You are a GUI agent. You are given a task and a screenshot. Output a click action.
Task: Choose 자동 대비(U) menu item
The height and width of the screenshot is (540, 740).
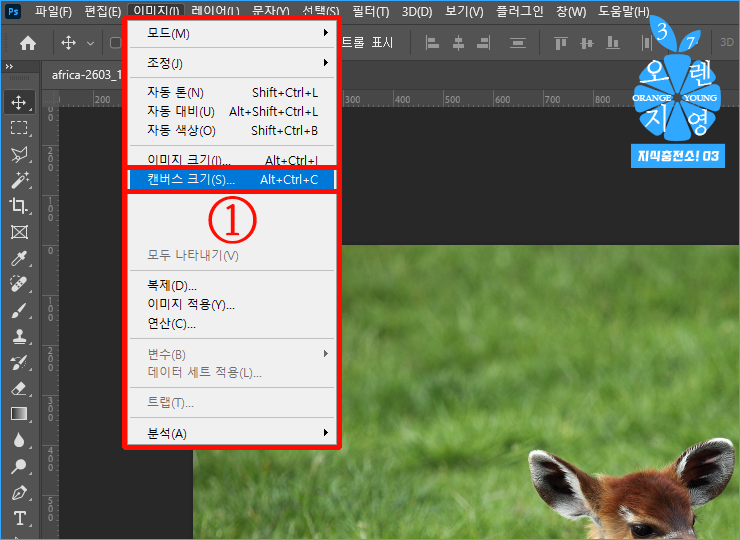pyautogui.click(x=232, y=111)
